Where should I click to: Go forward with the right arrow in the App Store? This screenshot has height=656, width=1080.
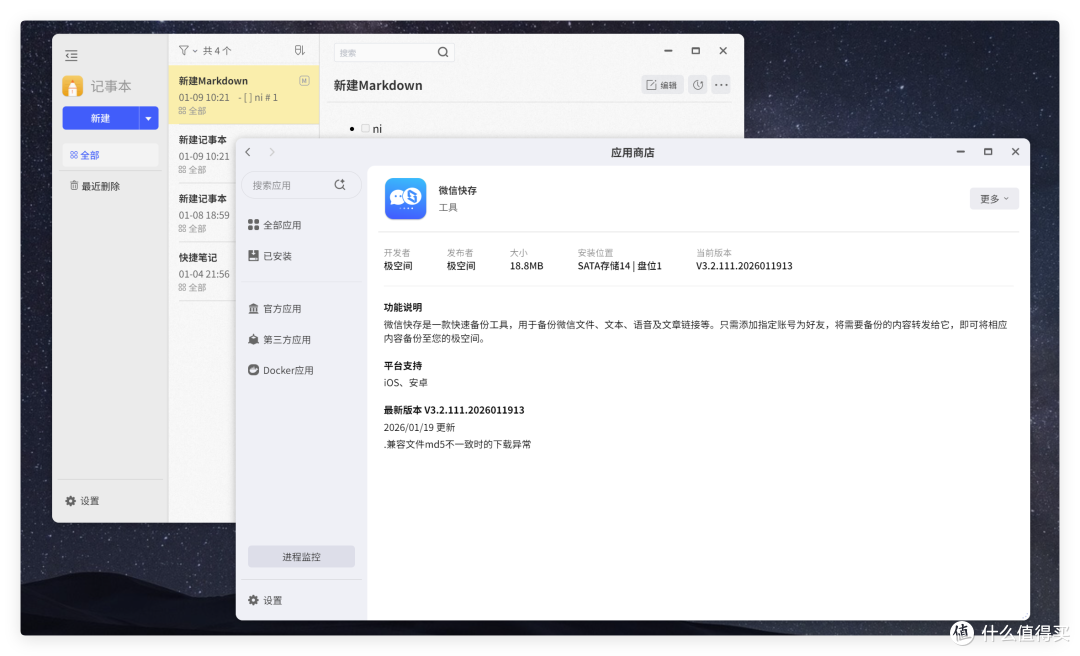pos(272,152)
